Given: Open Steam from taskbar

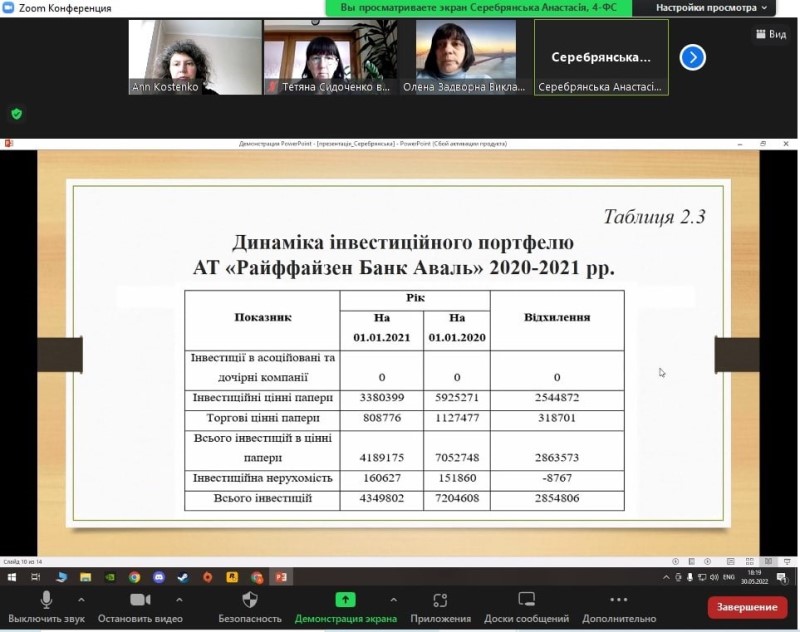Looking at the screenshot, I should tap(183, 577).
